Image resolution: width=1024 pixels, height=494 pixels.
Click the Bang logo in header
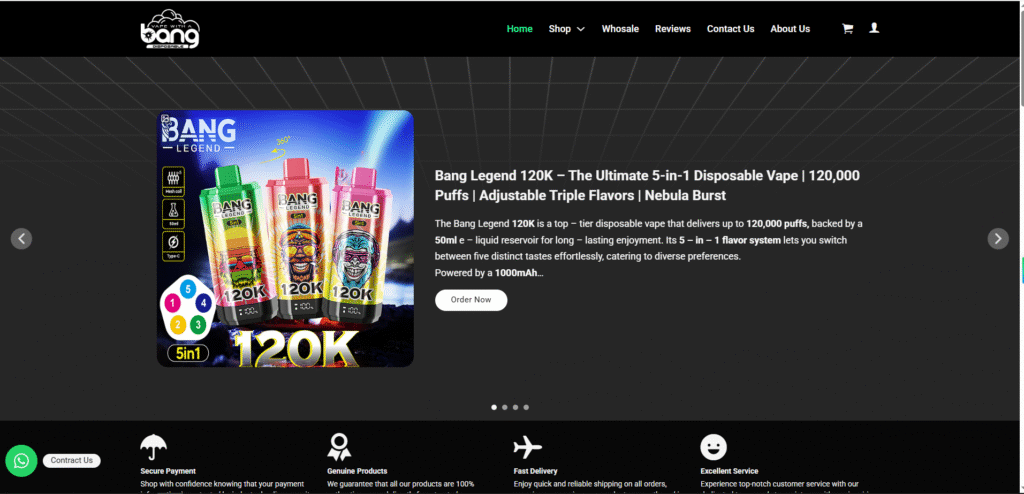pyautogui.click(x=170, y=29)
